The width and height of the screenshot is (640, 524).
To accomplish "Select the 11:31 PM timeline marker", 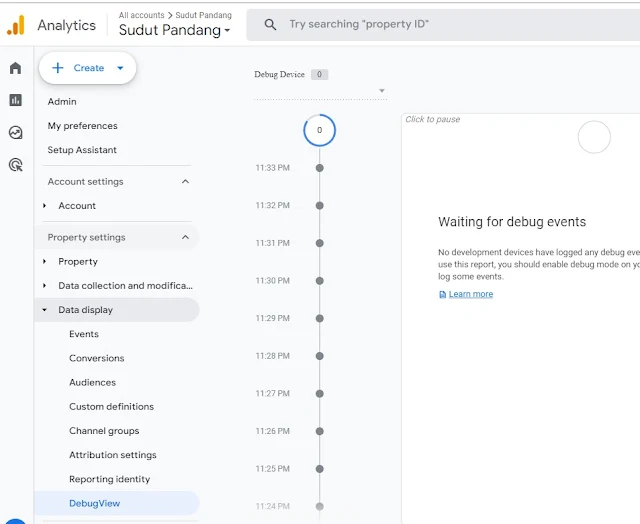I will point(320,243).
